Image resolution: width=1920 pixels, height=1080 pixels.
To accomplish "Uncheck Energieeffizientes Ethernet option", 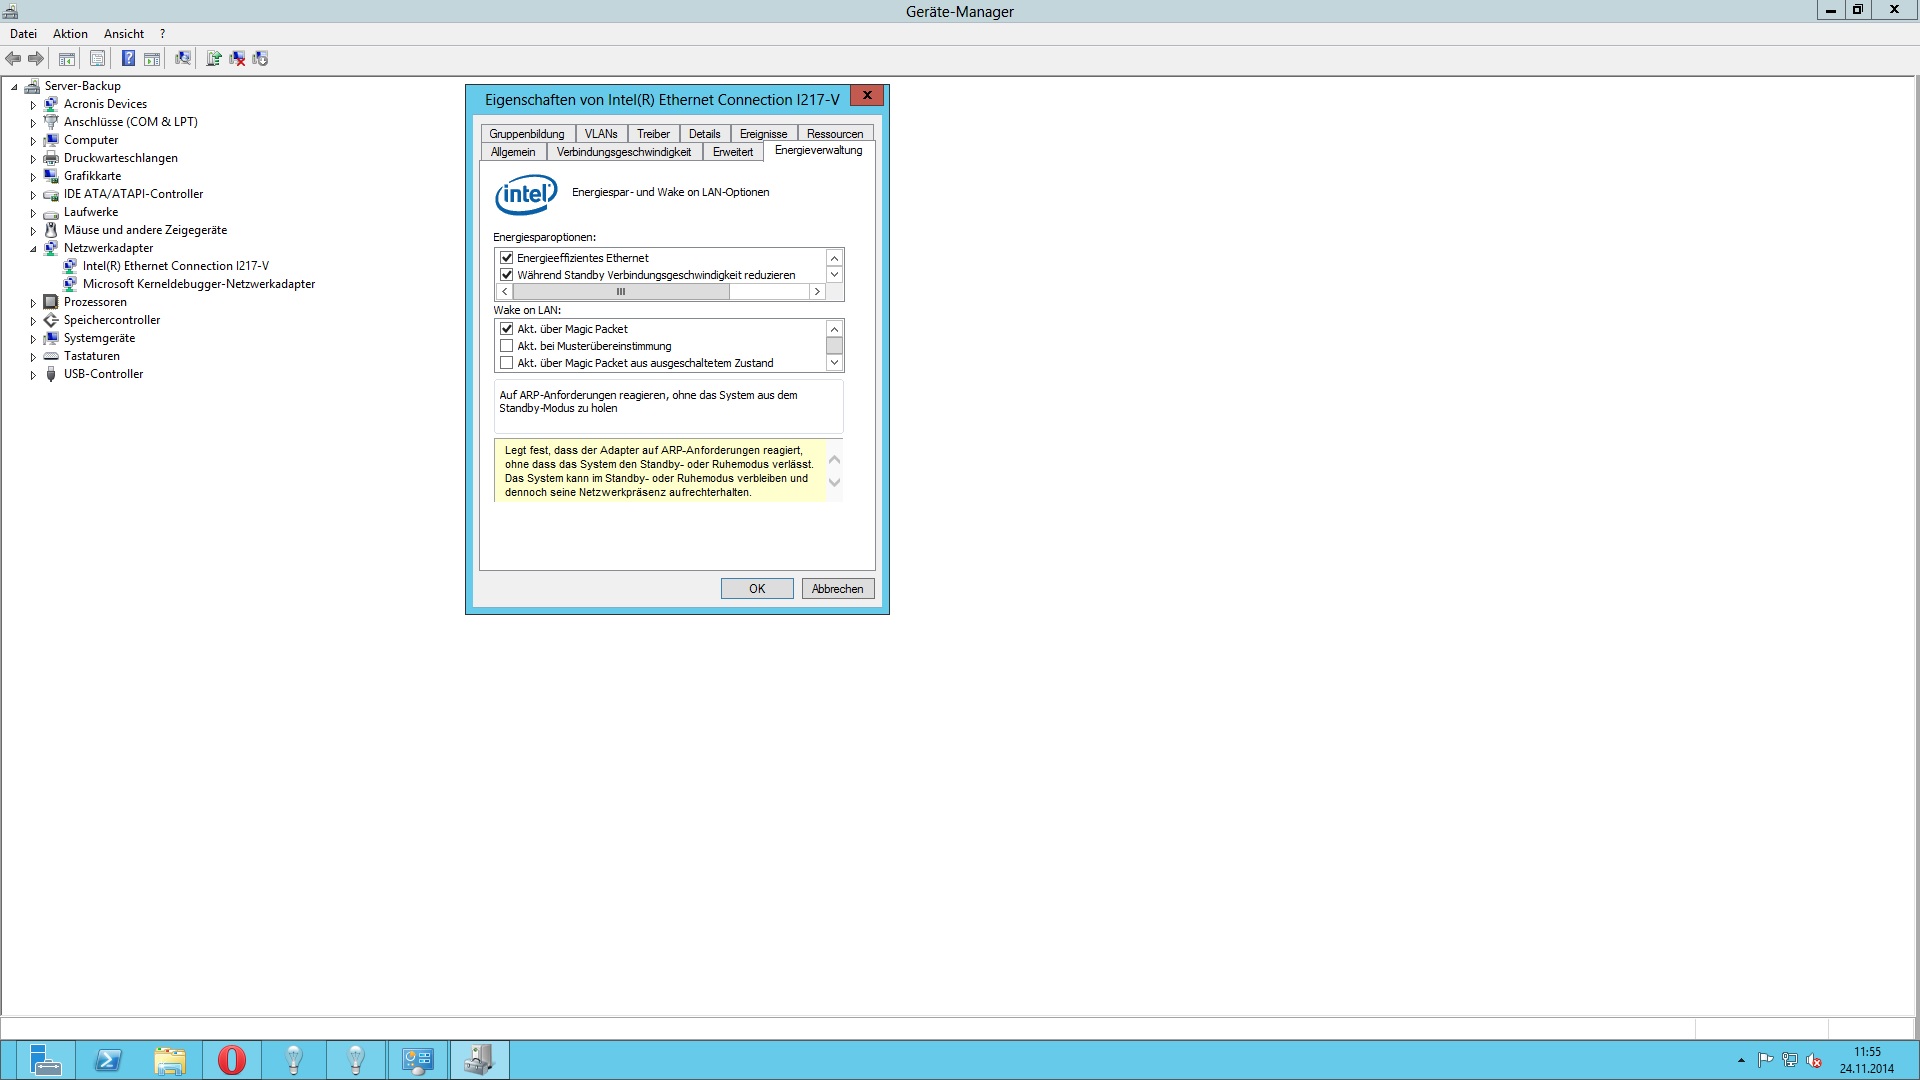I will click(507, 258).
